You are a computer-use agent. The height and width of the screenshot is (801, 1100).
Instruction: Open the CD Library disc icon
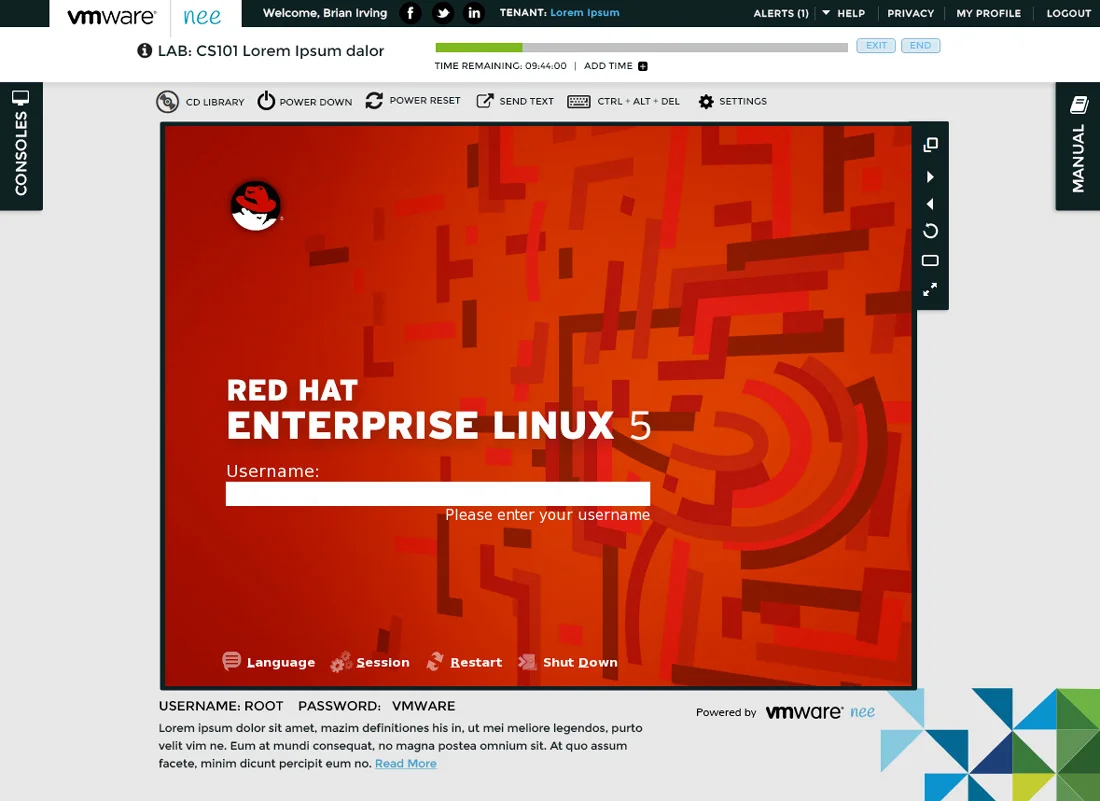pos(167,102)
